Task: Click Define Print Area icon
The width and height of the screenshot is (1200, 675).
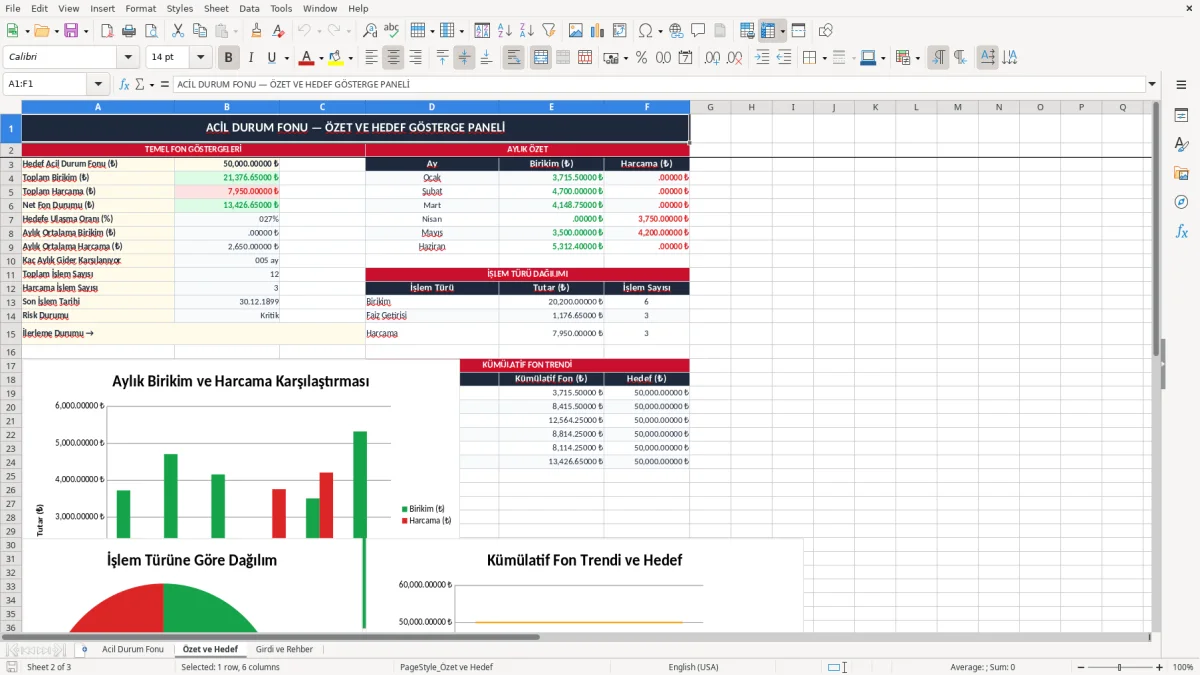Action: pyautogui.click(x=746, y=31)
